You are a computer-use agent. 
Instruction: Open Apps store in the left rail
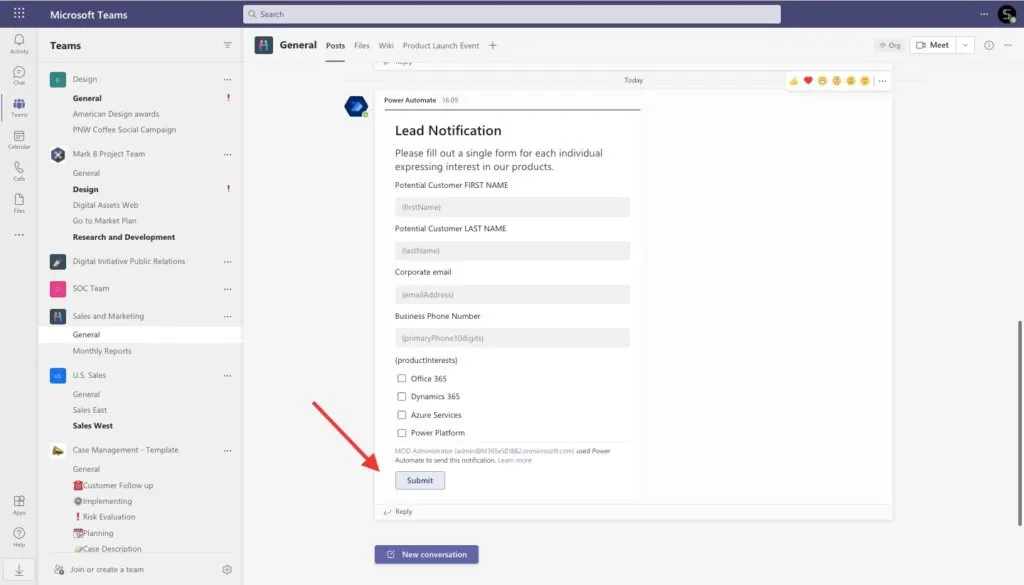click(19, 504)
